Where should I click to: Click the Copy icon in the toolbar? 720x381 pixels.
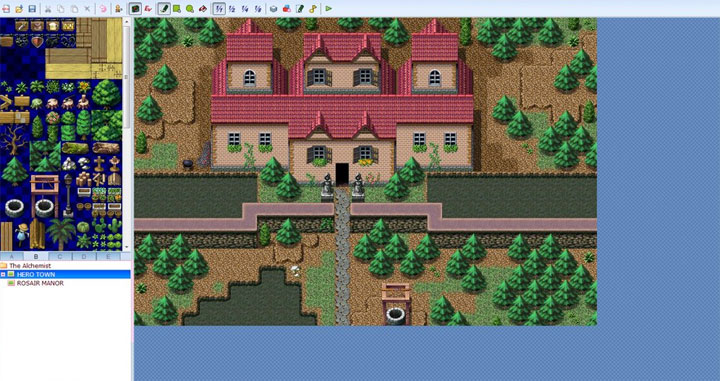[x=61, y=9]
